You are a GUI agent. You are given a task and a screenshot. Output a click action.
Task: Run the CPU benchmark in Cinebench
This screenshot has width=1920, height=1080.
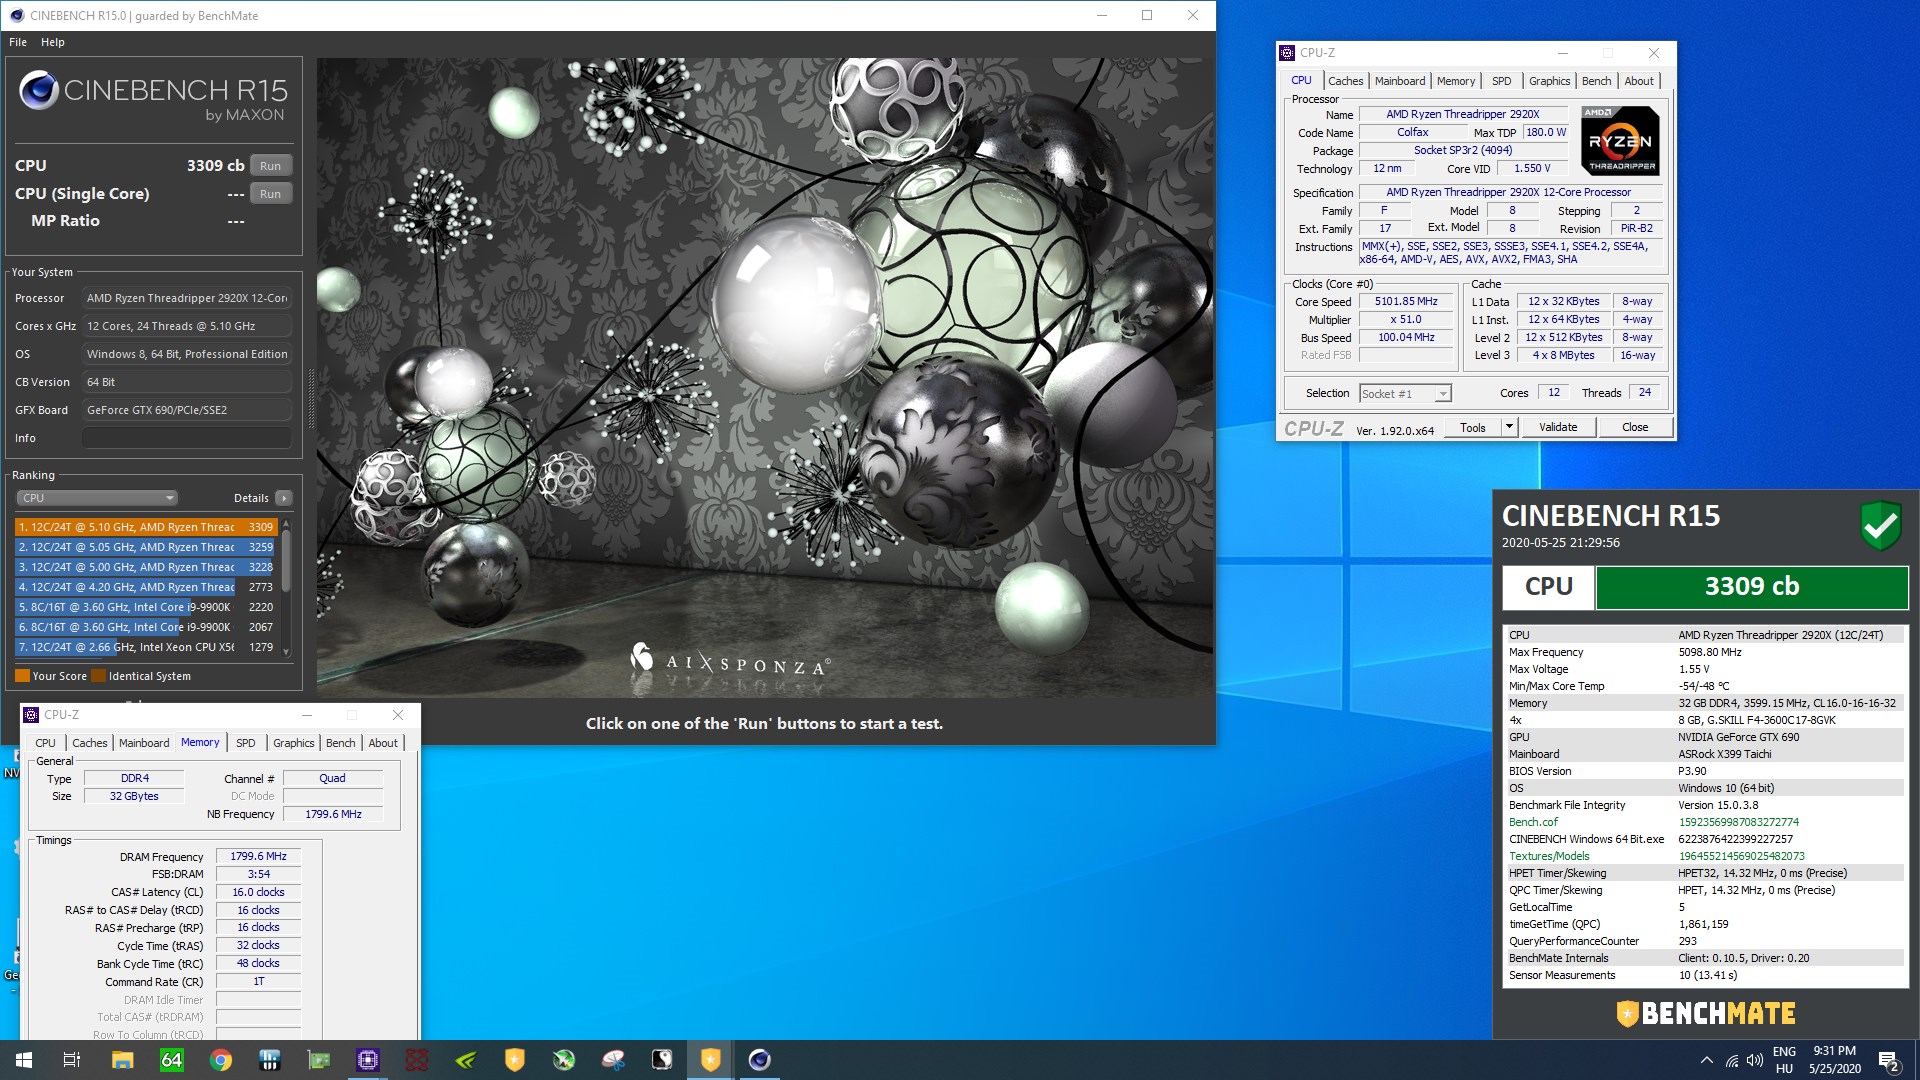pos(270,166)
